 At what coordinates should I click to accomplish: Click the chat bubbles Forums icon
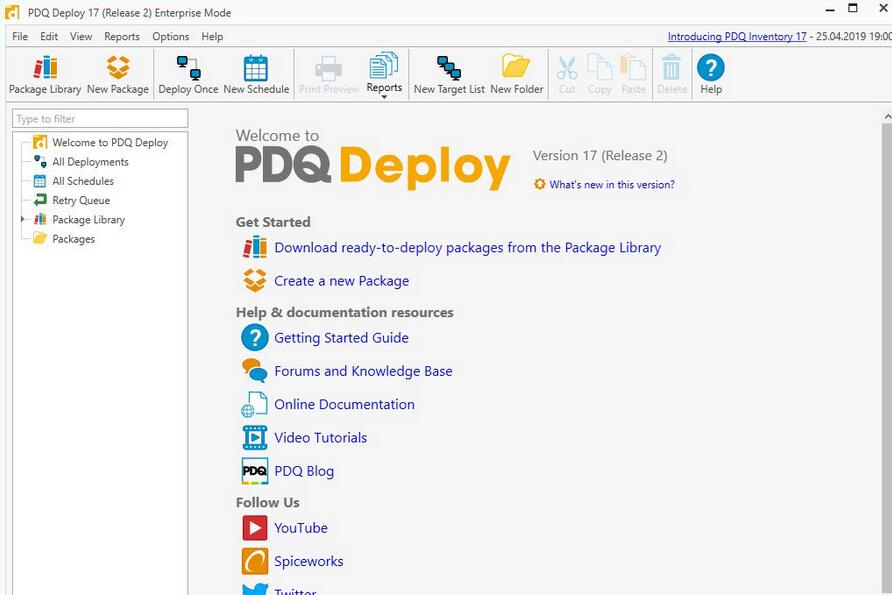(255, 370)
